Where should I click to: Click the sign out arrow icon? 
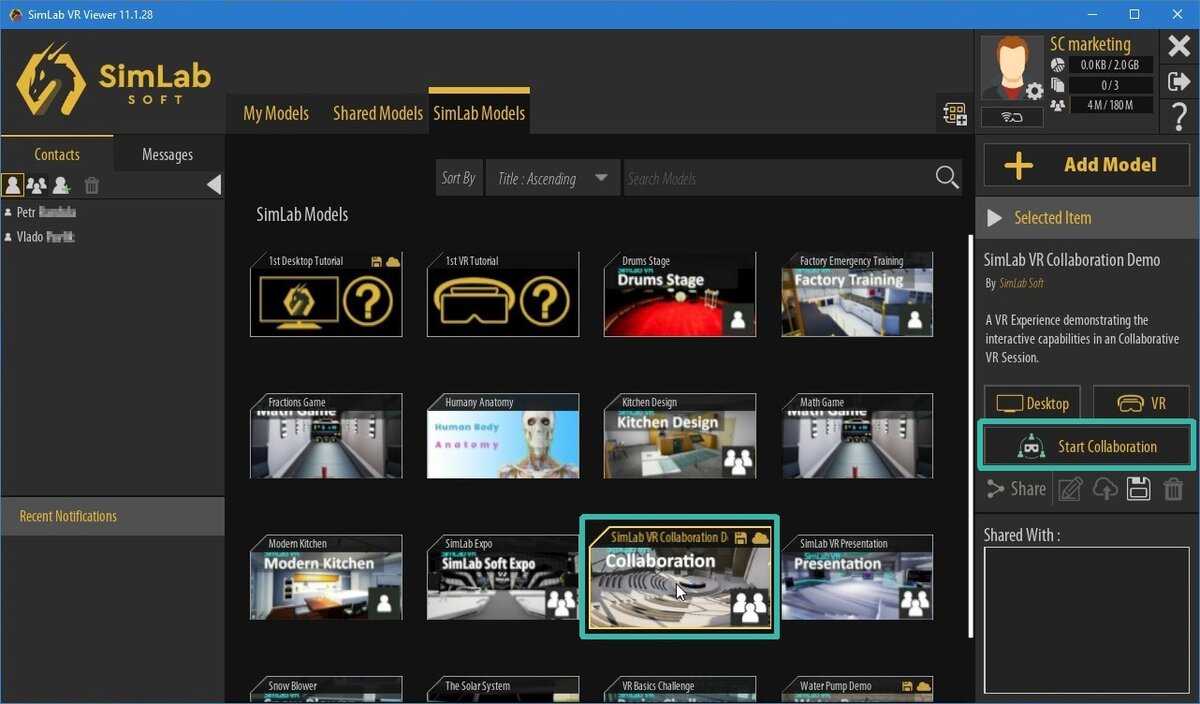[1178, 82]
